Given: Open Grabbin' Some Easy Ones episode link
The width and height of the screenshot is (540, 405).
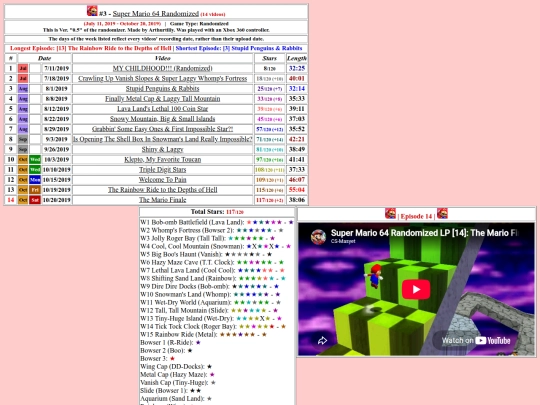Looking at the screenshot, I should click(x=163, y=129).
